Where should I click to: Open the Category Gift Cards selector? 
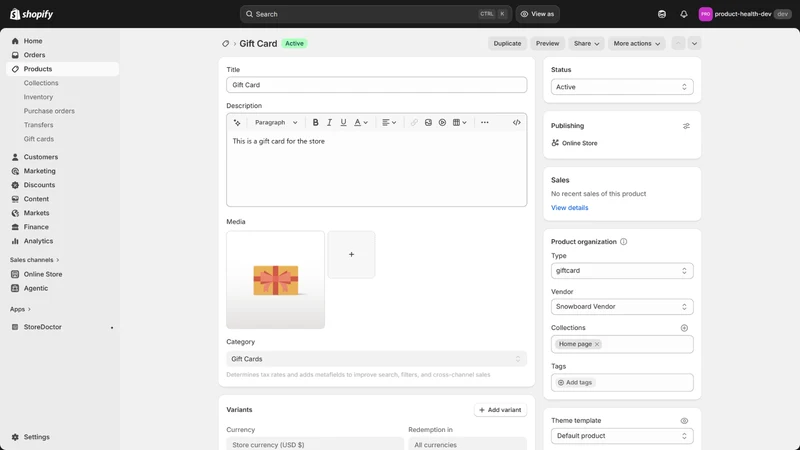pyautogui.click(x=377, y=359)
